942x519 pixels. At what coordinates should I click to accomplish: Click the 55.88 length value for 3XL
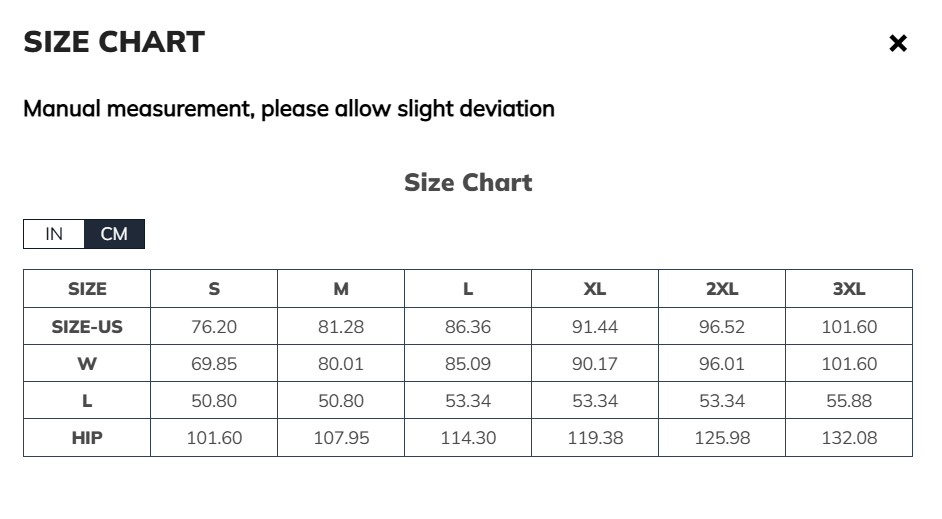coord(849,401)
